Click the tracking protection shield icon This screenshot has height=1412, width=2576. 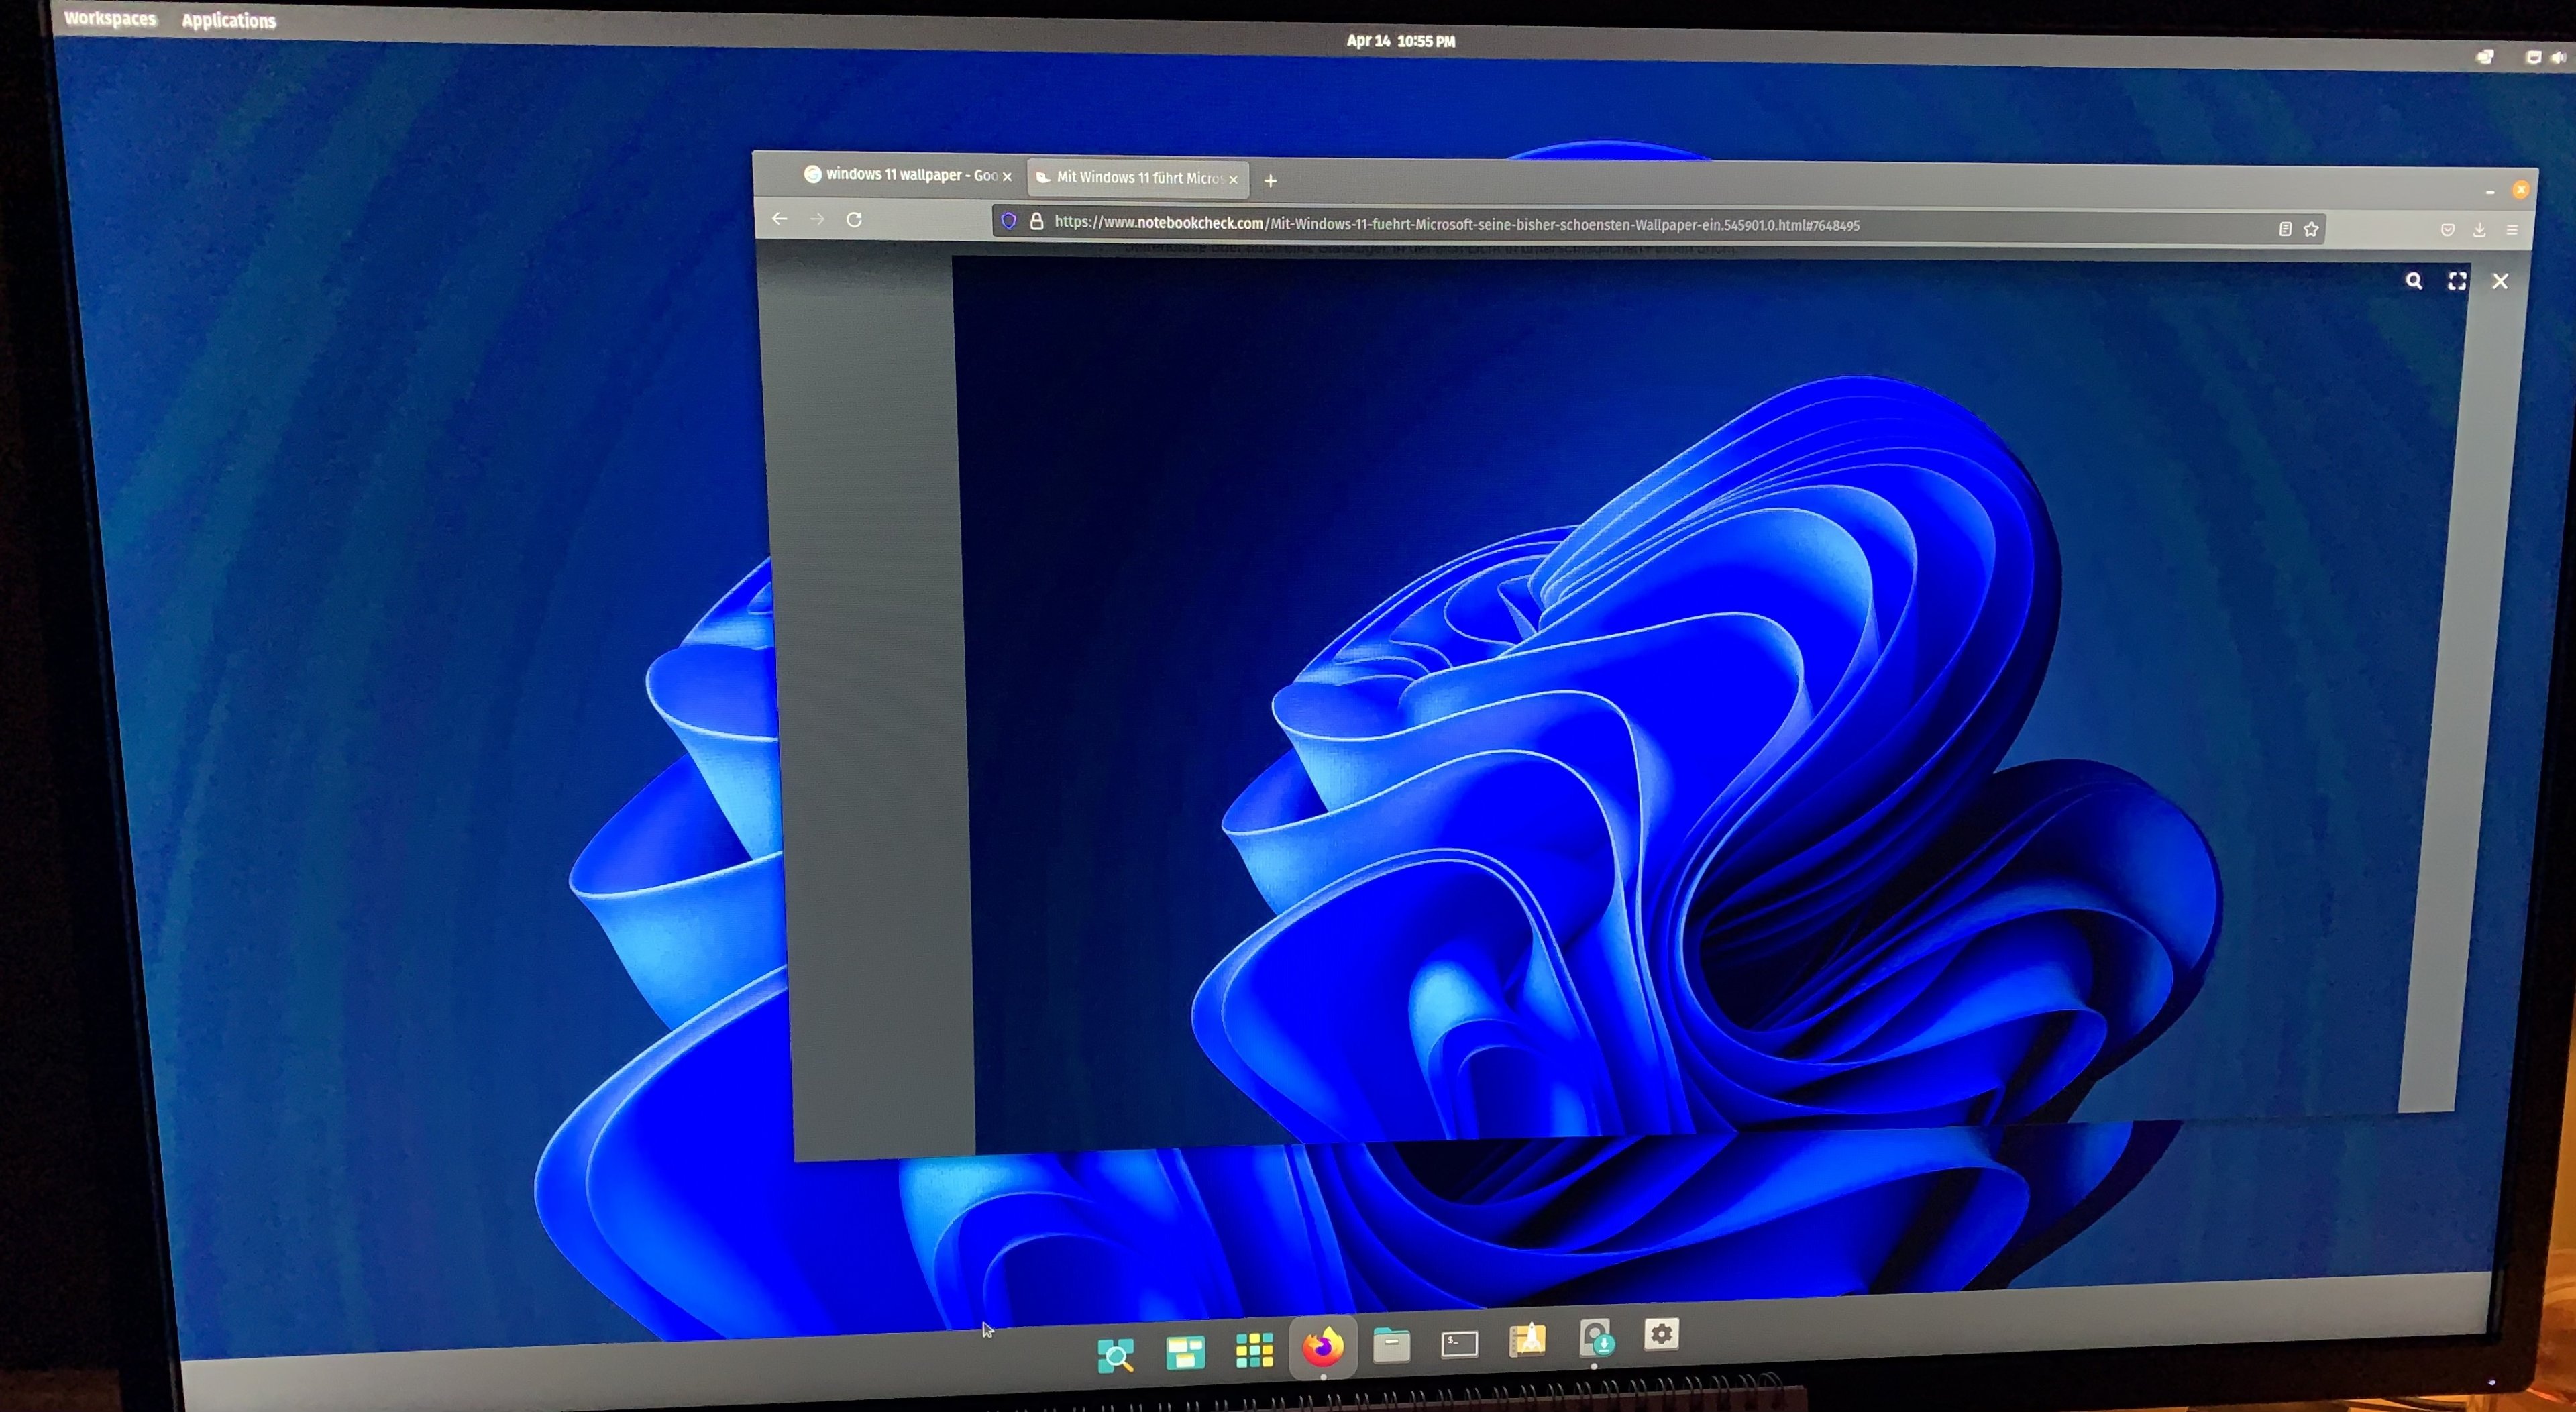coord(1008,221)
